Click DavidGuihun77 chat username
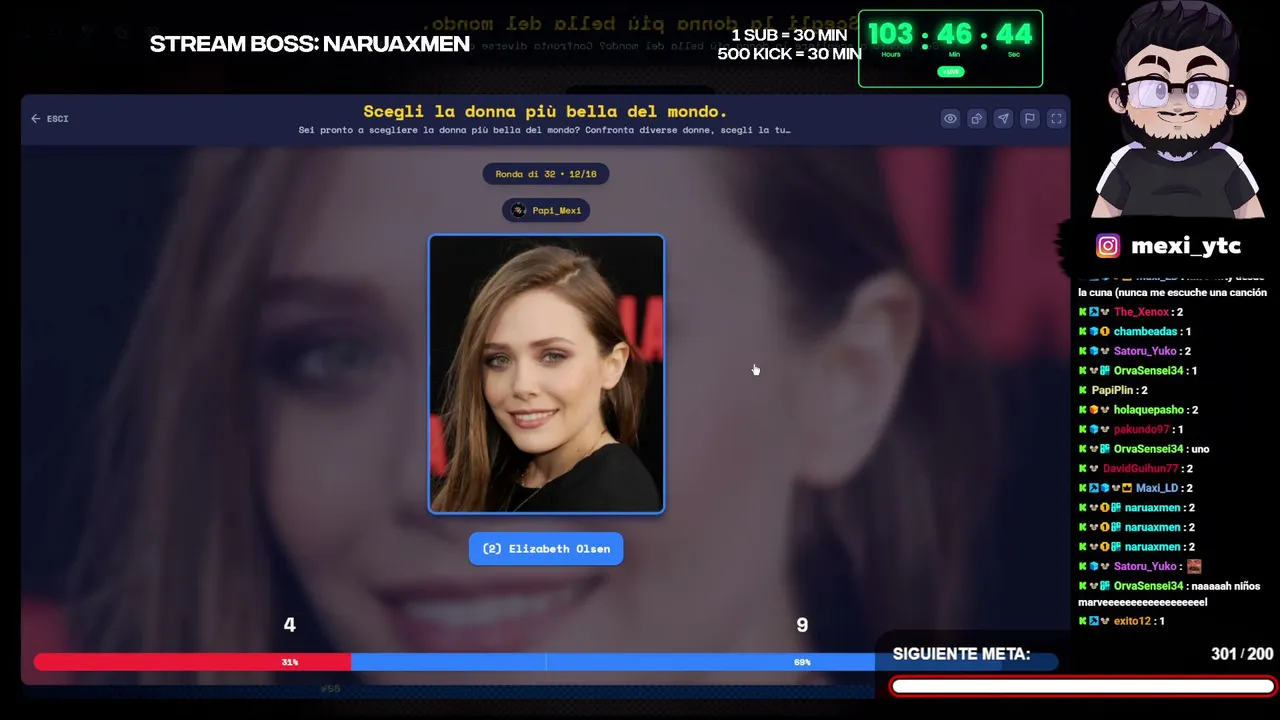1280x720 pixels. [1140, 468]
